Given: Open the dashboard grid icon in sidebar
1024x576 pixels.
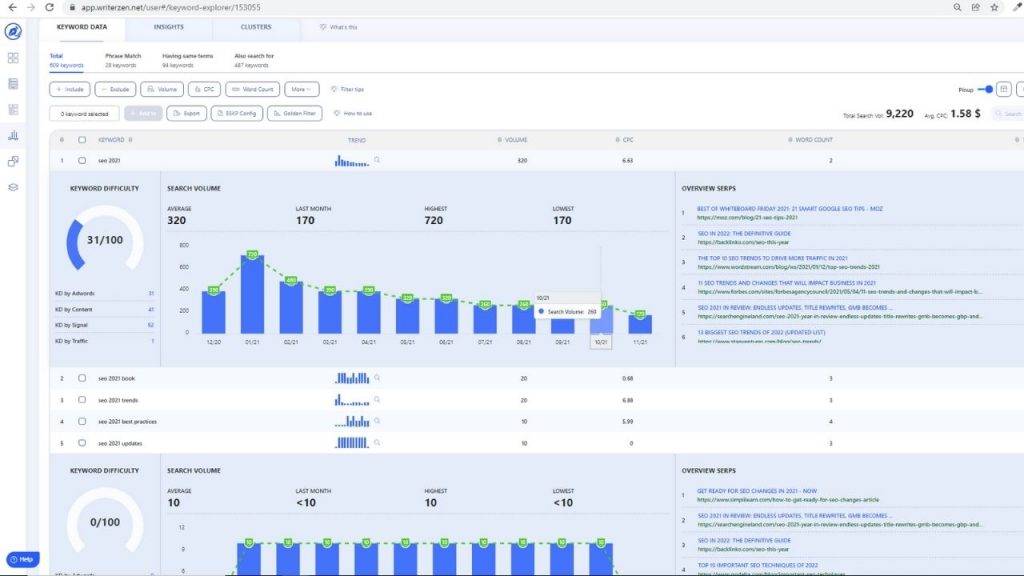Looking at the screenshot, I should coord(13,58).
